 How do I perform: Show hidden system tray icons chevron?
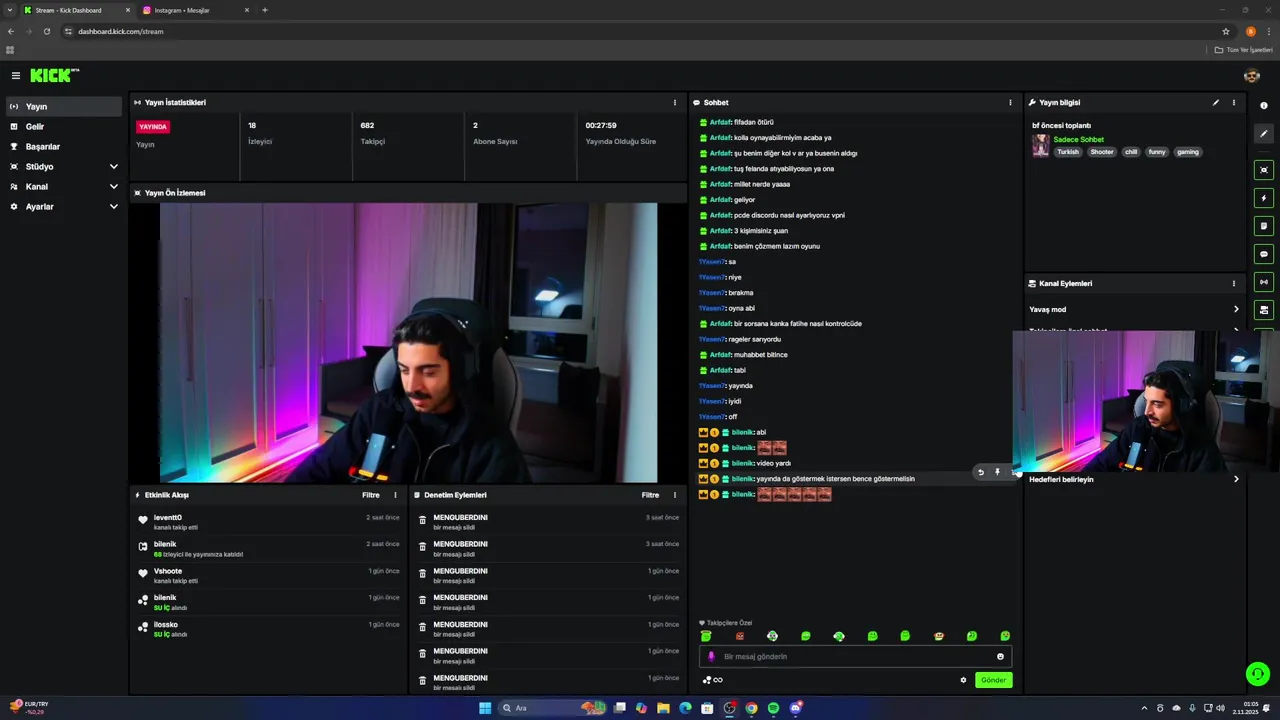[x=1144, y=708]
